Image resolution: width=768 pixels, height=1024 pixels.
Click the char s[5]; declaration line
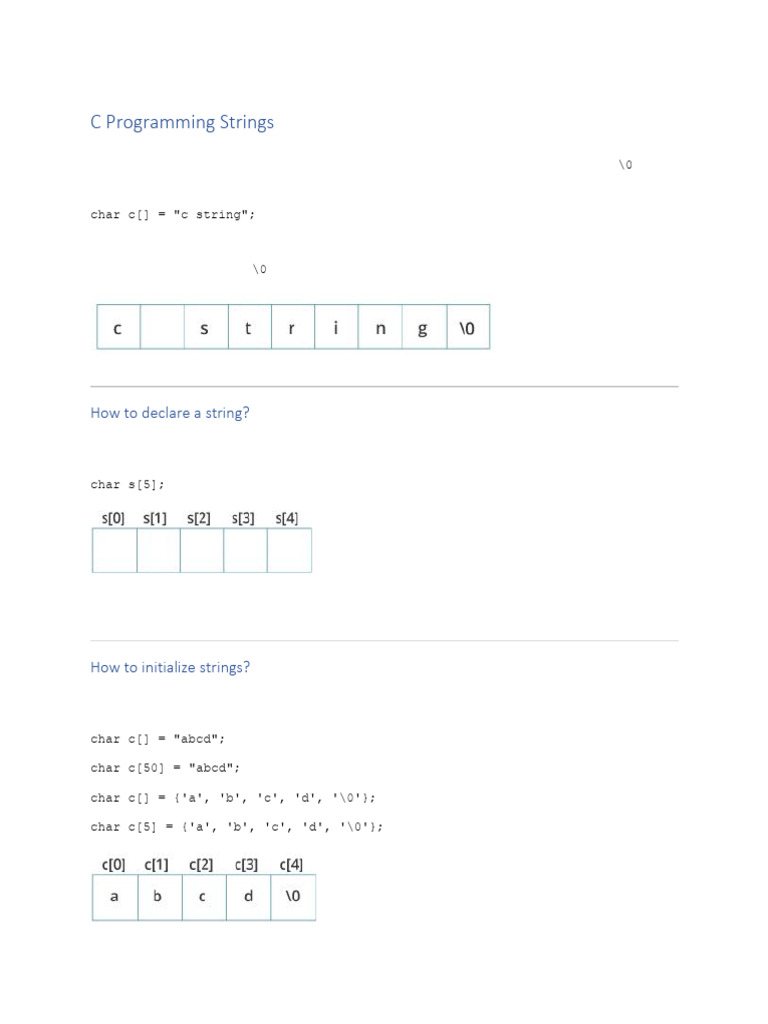tap(128, 485)
